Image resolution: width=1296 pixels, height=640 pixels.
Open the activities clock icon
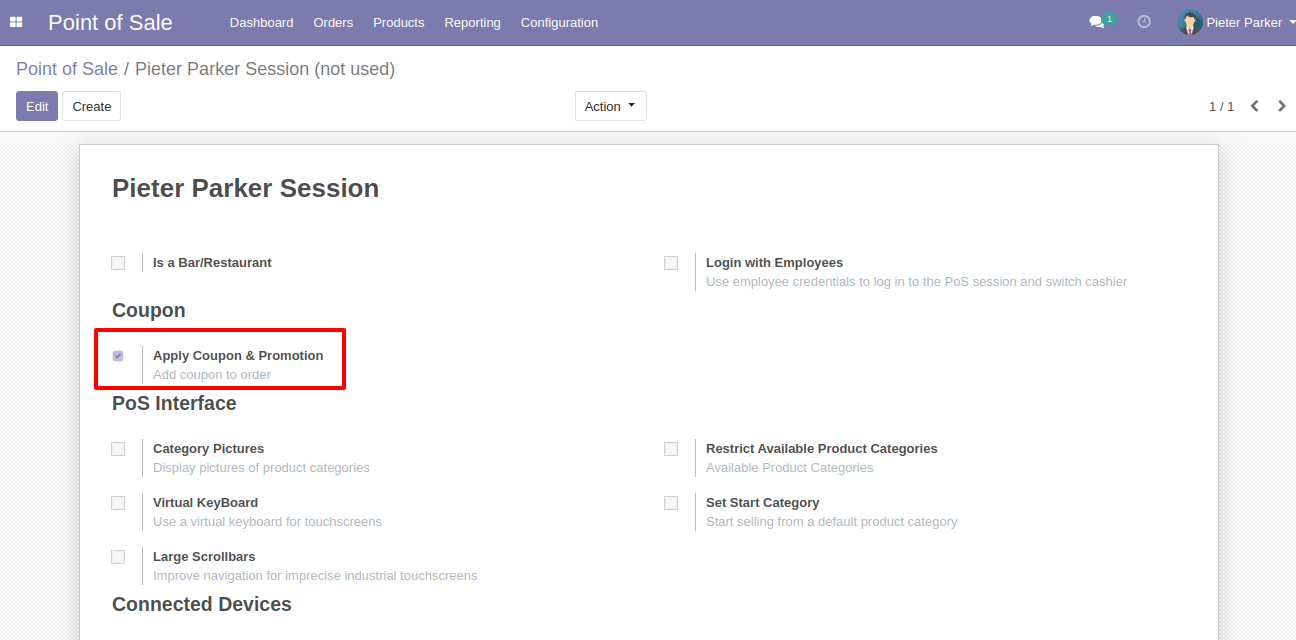1144,22
